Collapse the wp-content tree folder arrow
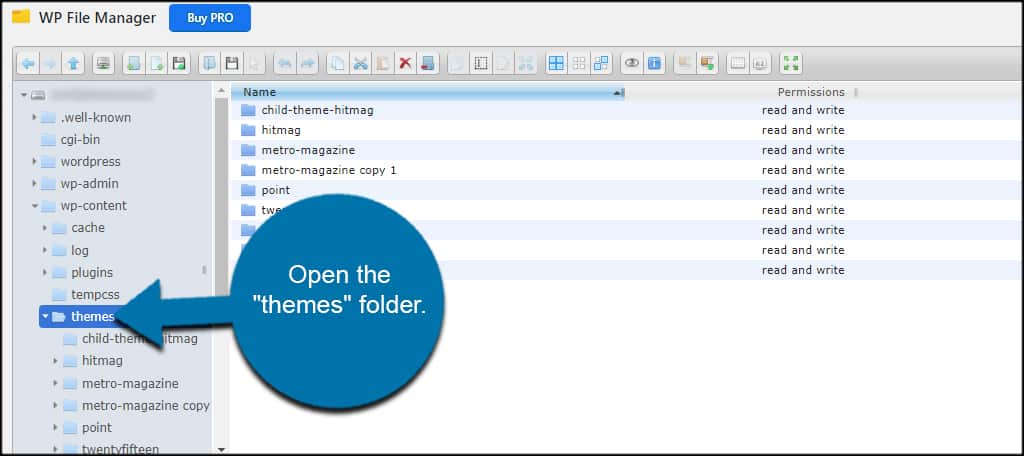Viewport: 1024px width, 456px height. [35, 206]
